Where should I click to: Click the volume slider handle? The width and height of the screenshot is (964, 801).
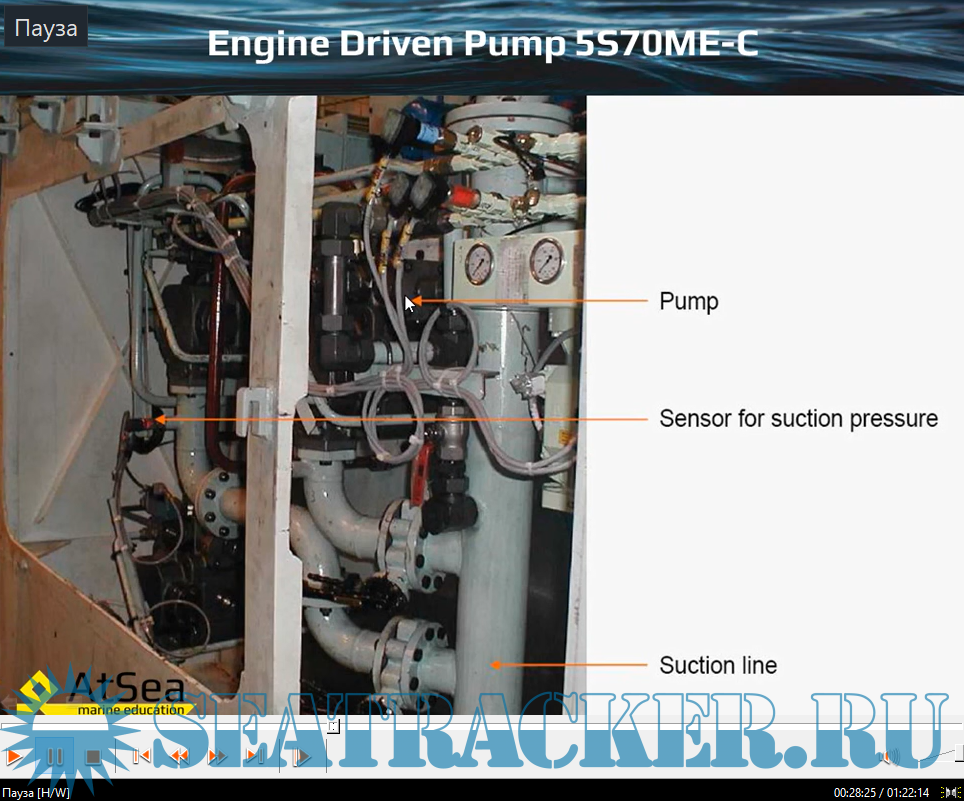(x=958, y=753)
